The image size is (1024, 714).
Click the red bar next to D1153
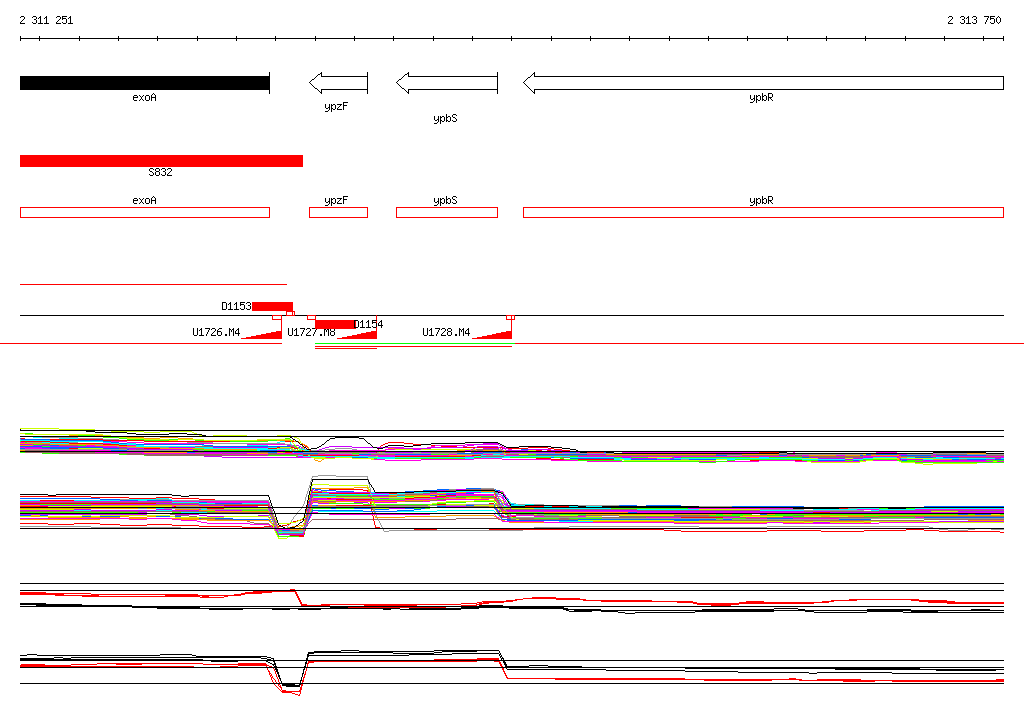[272, 306]
